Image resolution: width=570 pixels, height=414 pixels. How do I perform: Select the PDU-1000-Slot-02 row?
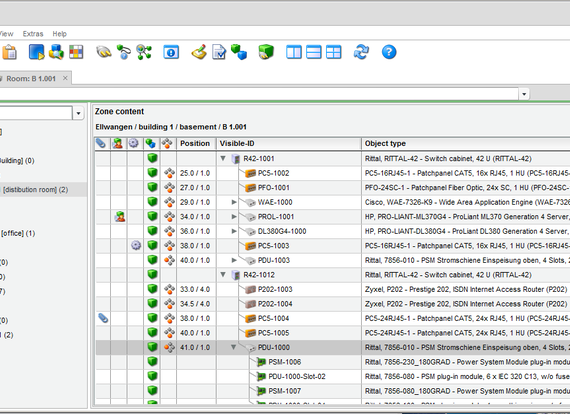click(x=333, y=377)
